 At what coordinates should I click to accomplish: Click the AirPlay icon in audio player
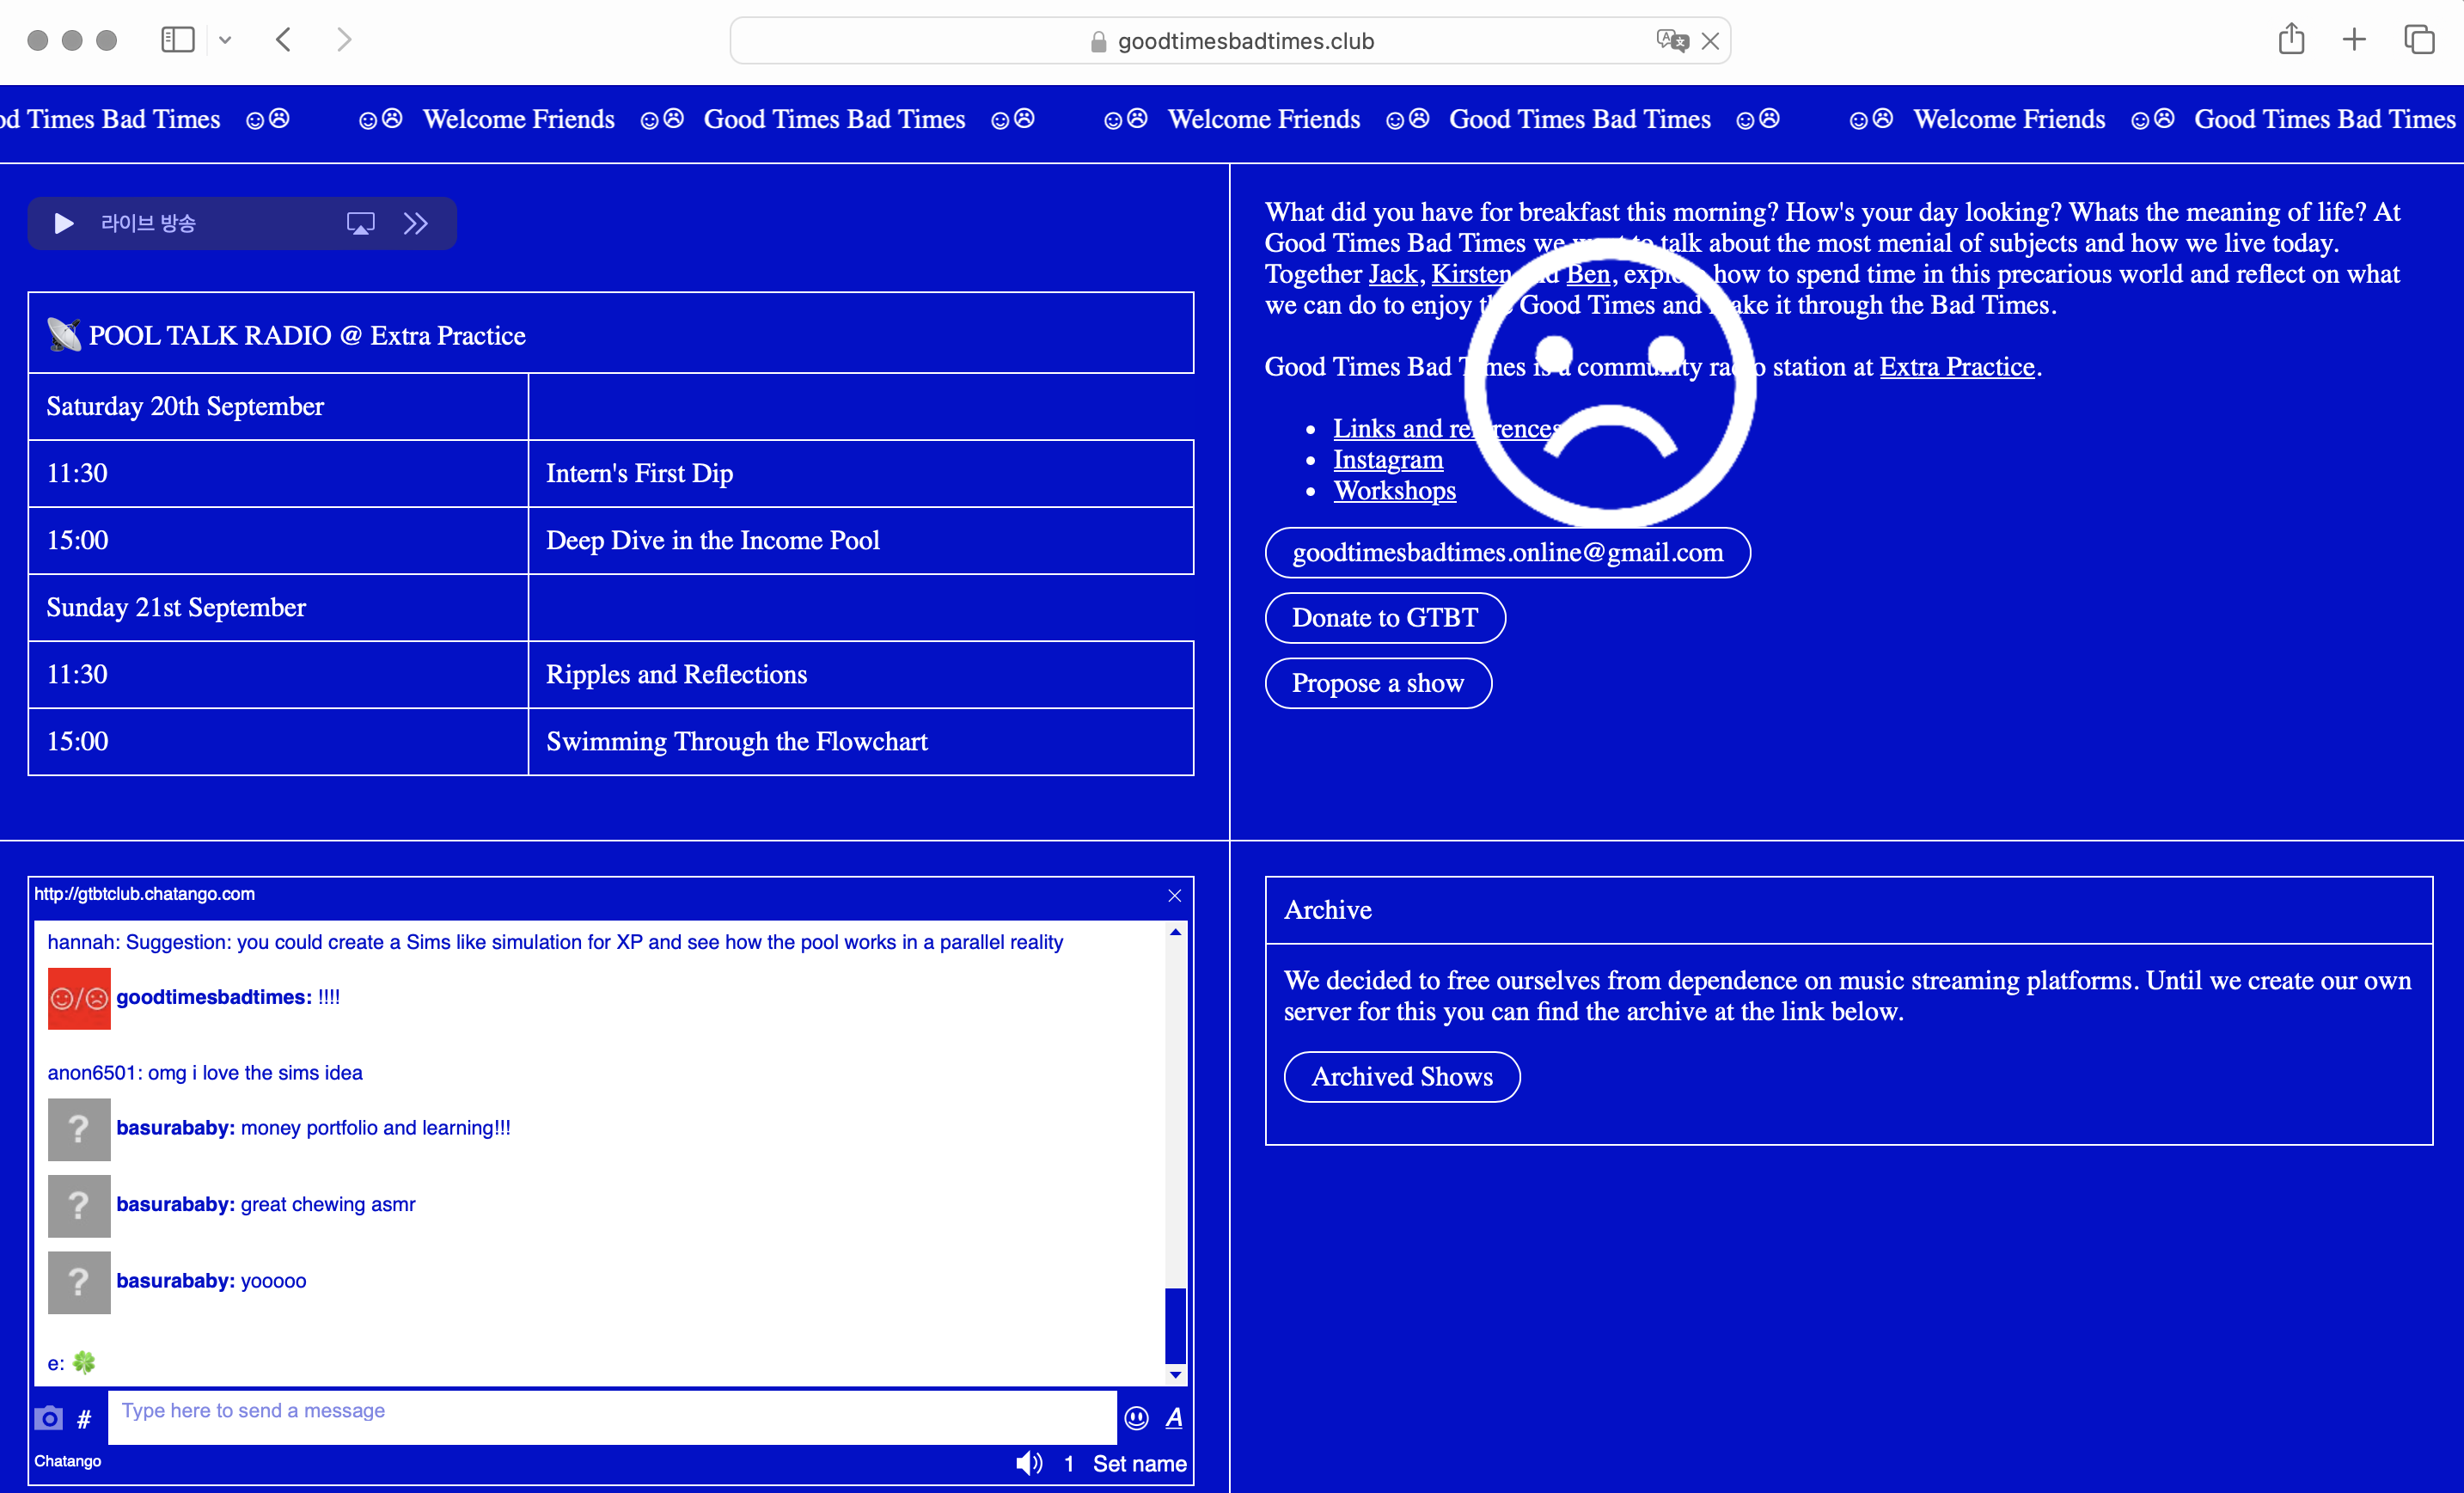(x=360, y=223)
